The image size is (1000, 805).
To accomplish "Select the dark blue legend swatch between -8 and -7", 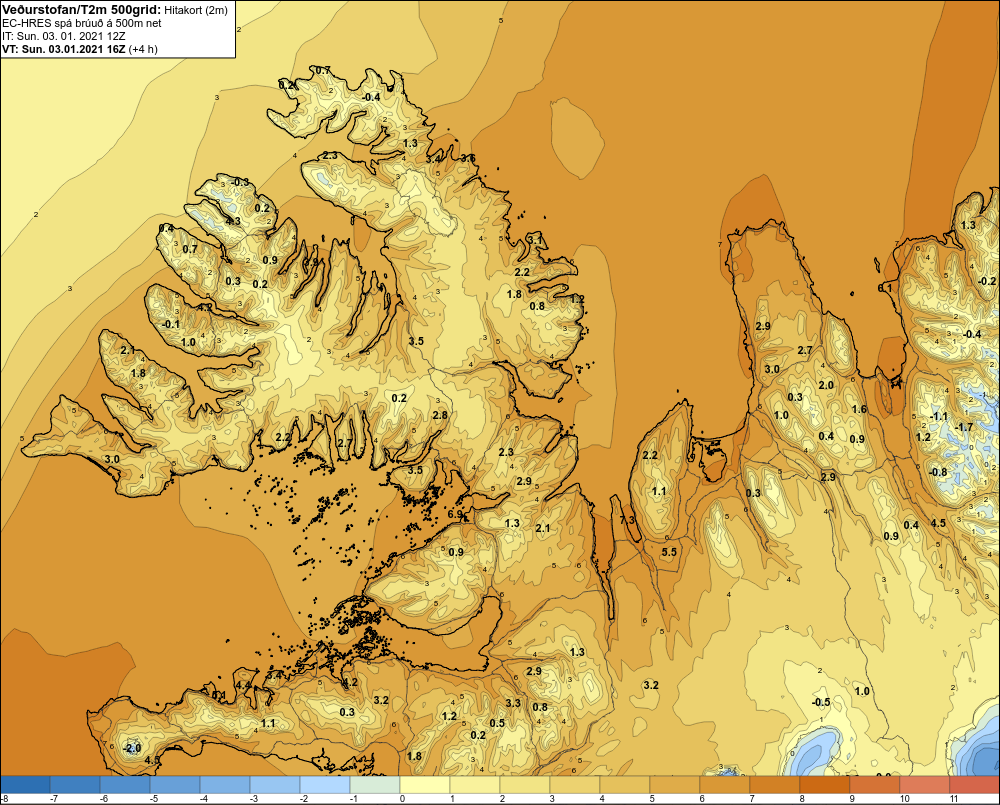I will click(x=25, y=785).
